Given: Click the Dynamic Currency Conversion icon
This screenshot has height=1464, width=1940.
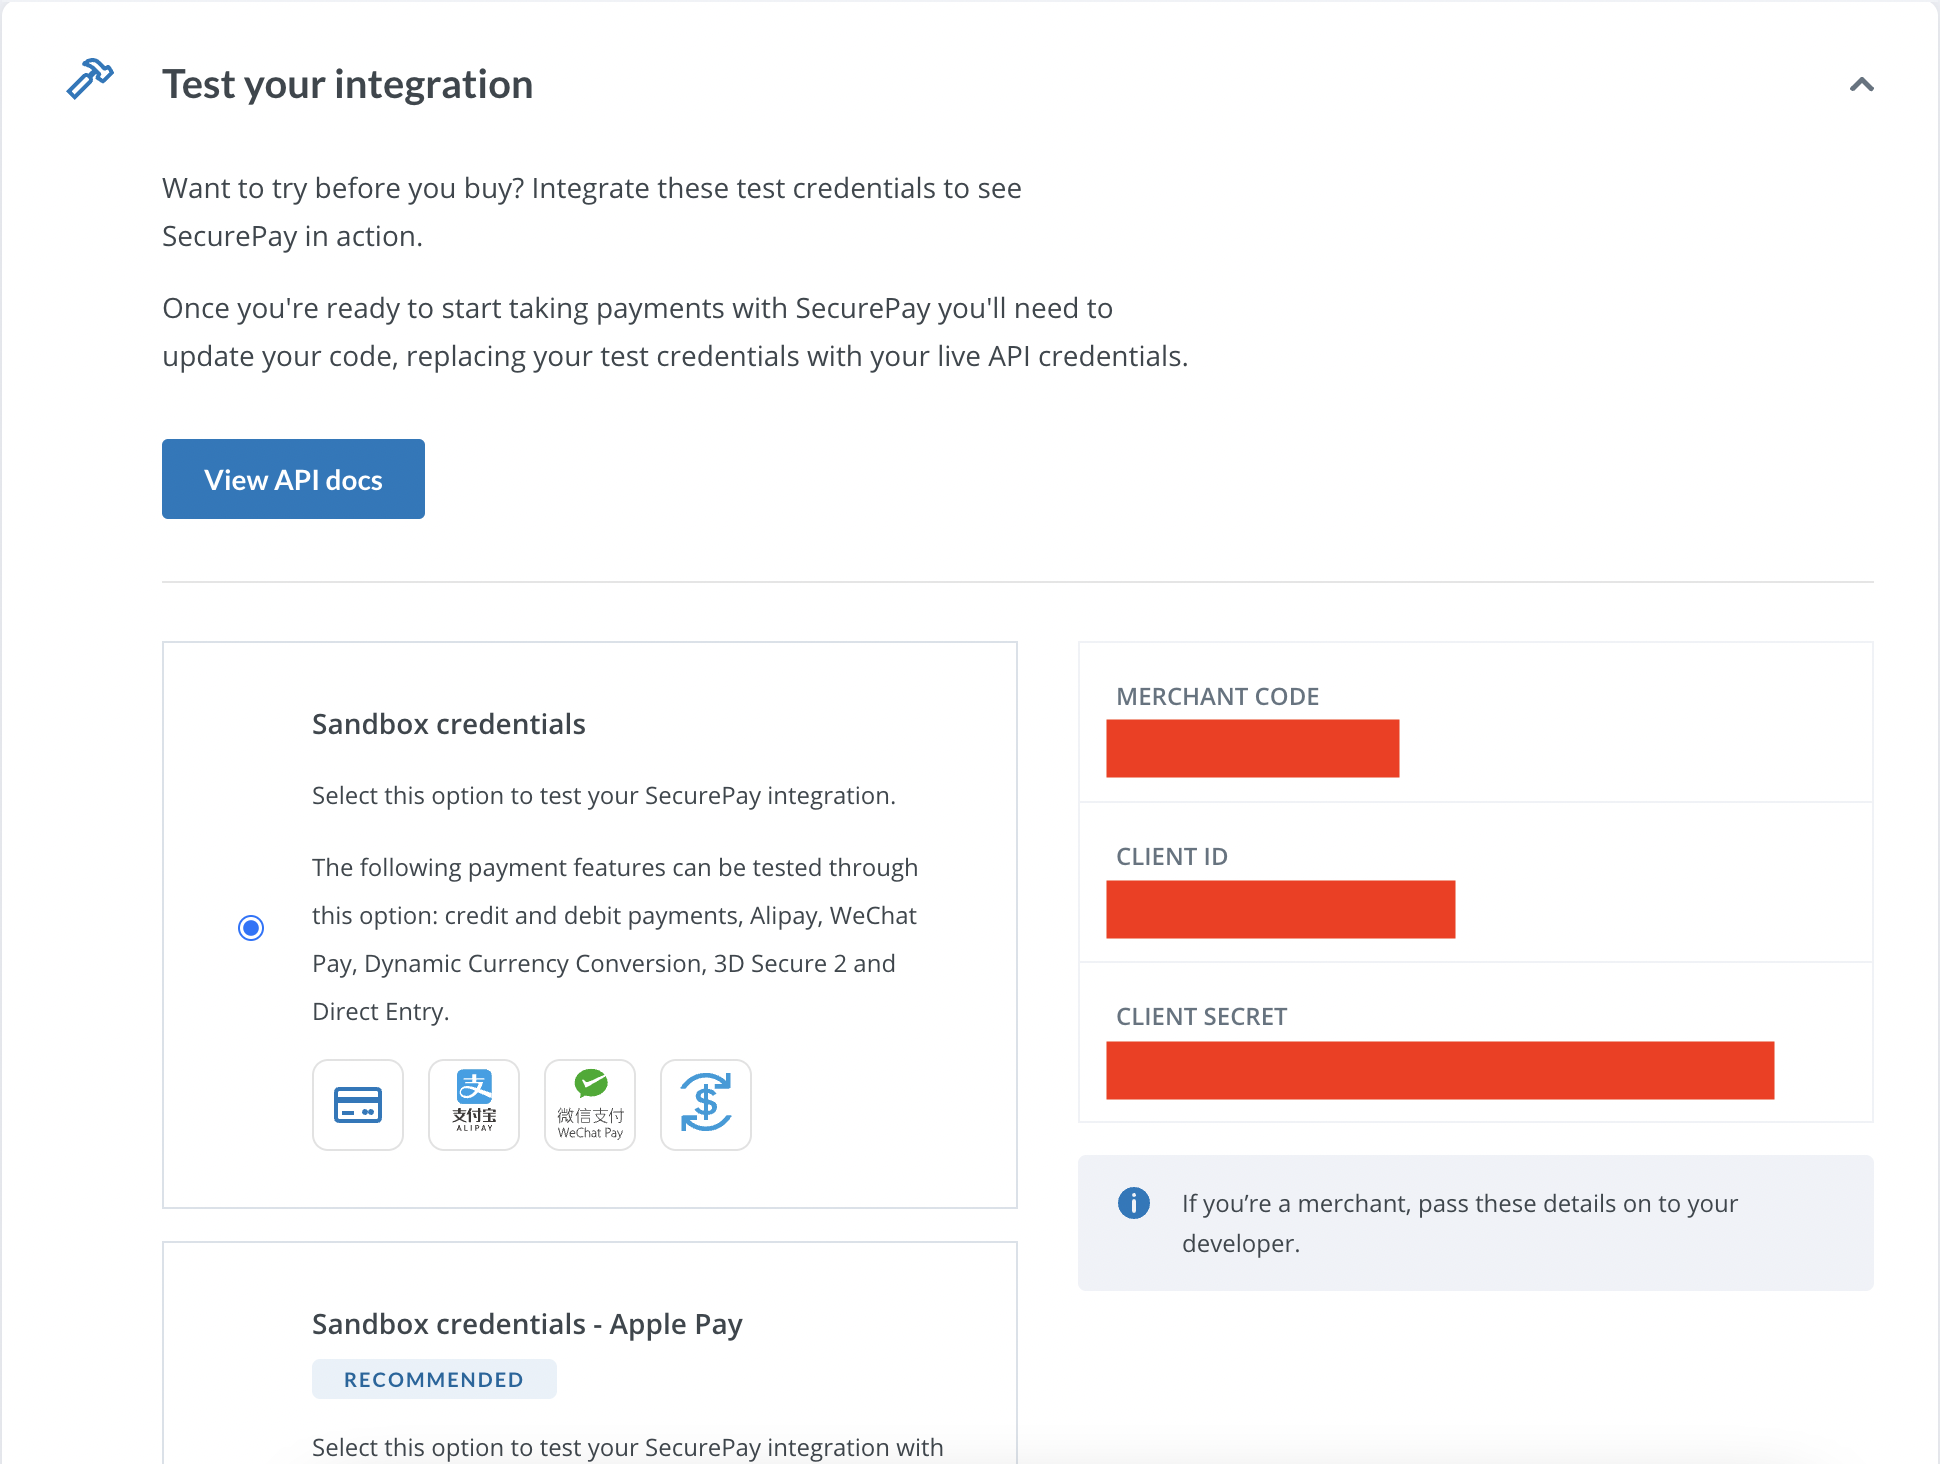Looking at the screenshot, I should [x=706, y=1105].
